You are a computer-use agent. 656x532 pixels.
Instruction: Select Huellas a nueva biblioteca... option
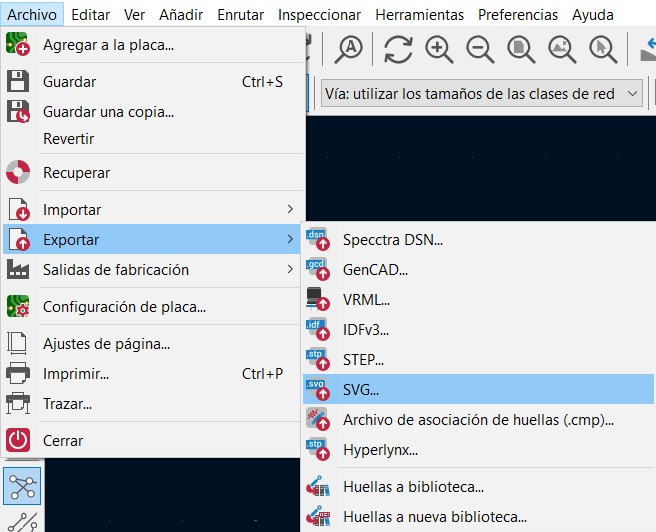coord(478,517)
